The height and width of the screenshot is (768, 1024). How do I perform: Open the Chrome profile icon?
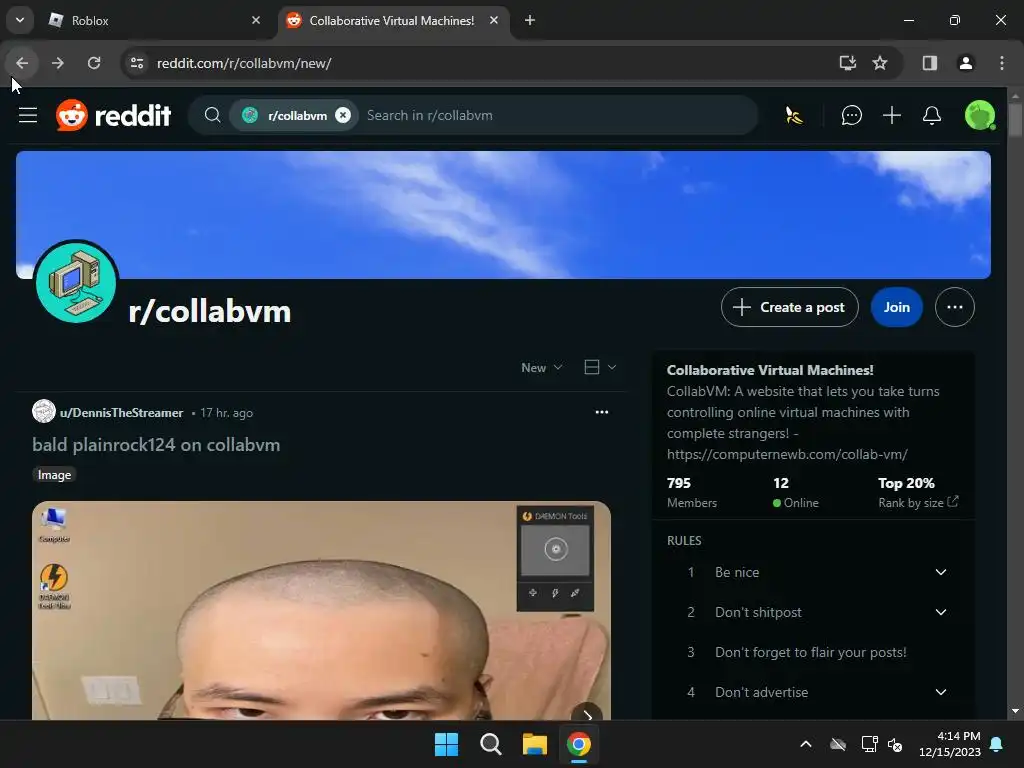coord(965,63)
